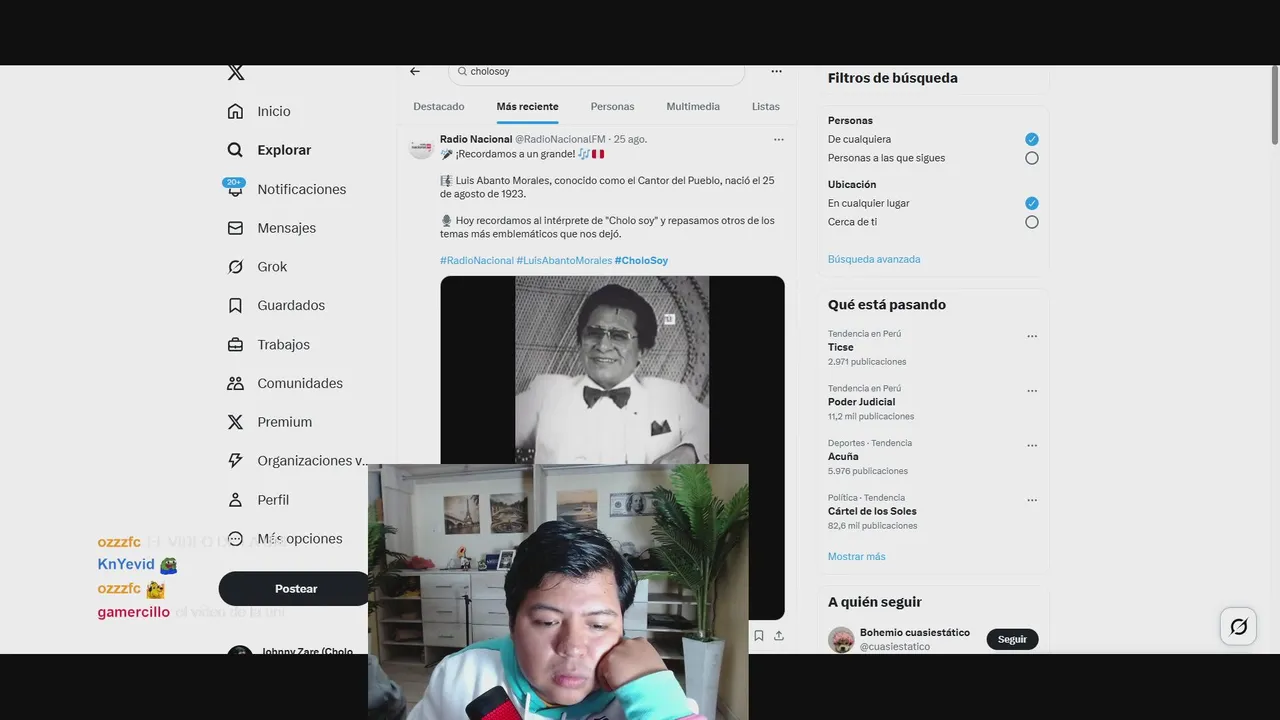Select De cualquiera people filter
The image size is (1280, 720).
click(x=1032, y=139)
